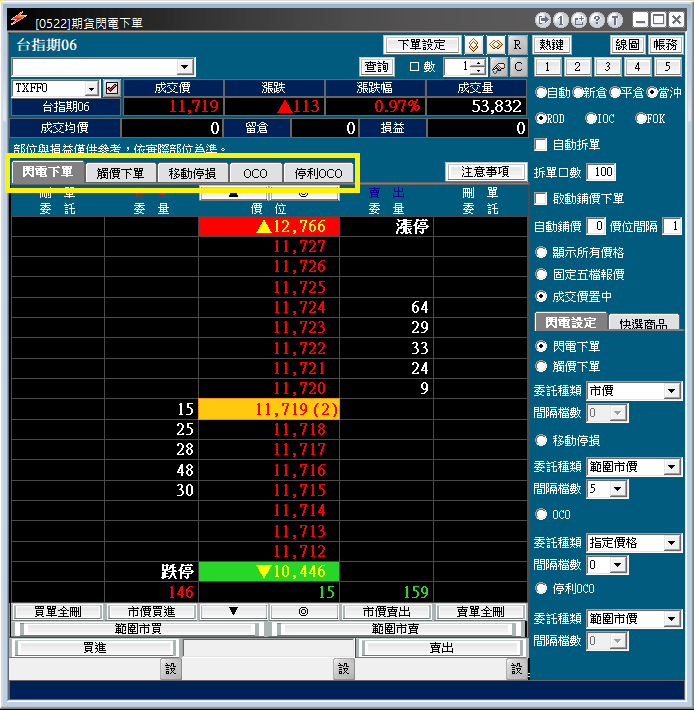Select 顯示所有價格 radio option
This screenshot has height=710, width=694.
coord(541,252)
